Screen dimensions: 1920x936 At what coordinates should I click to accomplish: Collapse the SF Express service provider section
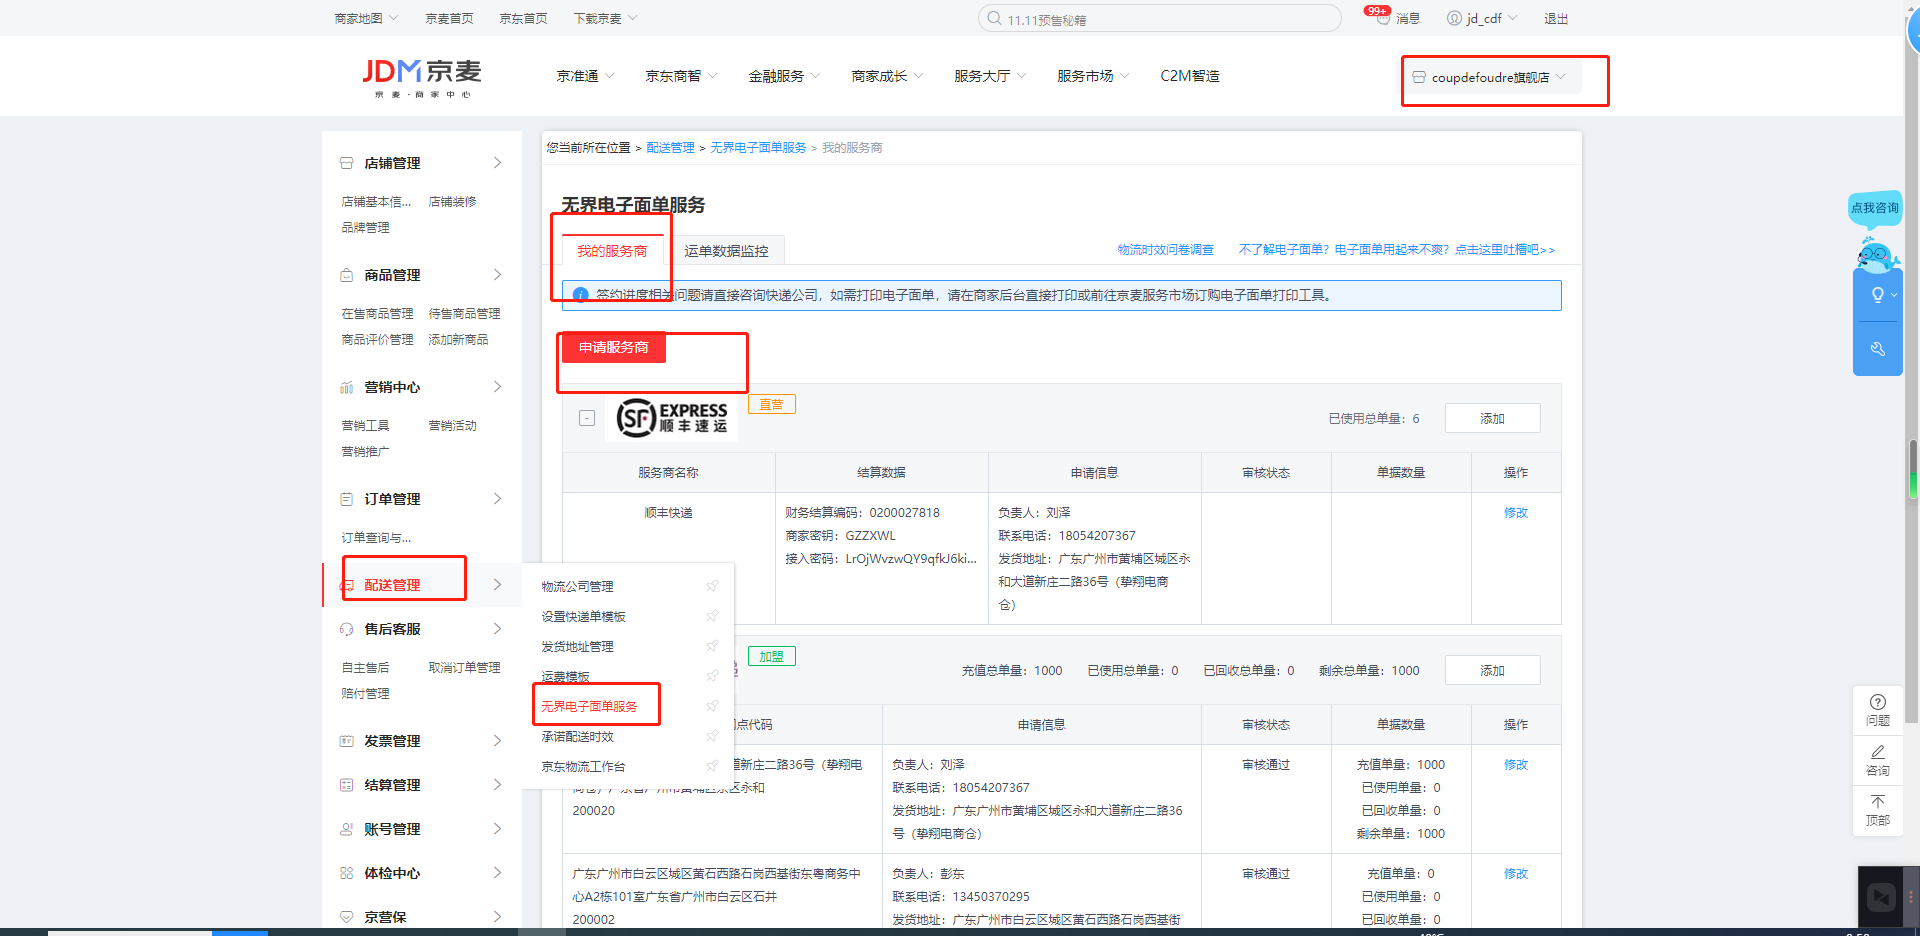tap(587, 418)
